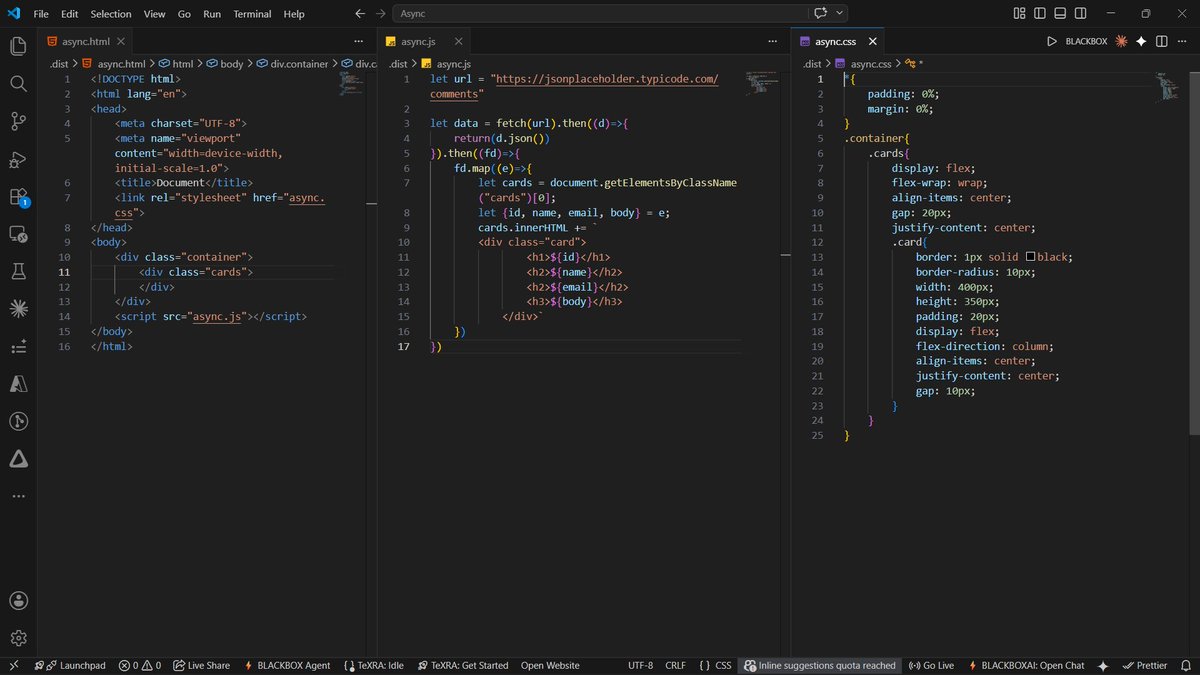This screenshot has width=1200, height=675.
Task: Open the Azure view in the activity bar
Action: point(18,384)
